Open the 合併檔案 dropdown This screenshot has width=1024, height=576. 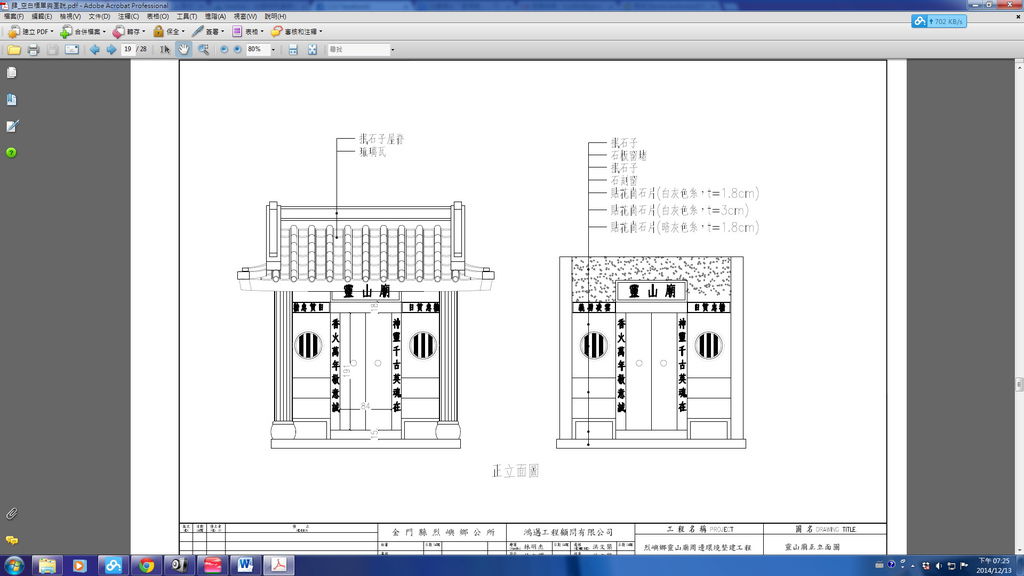[83, 31]
